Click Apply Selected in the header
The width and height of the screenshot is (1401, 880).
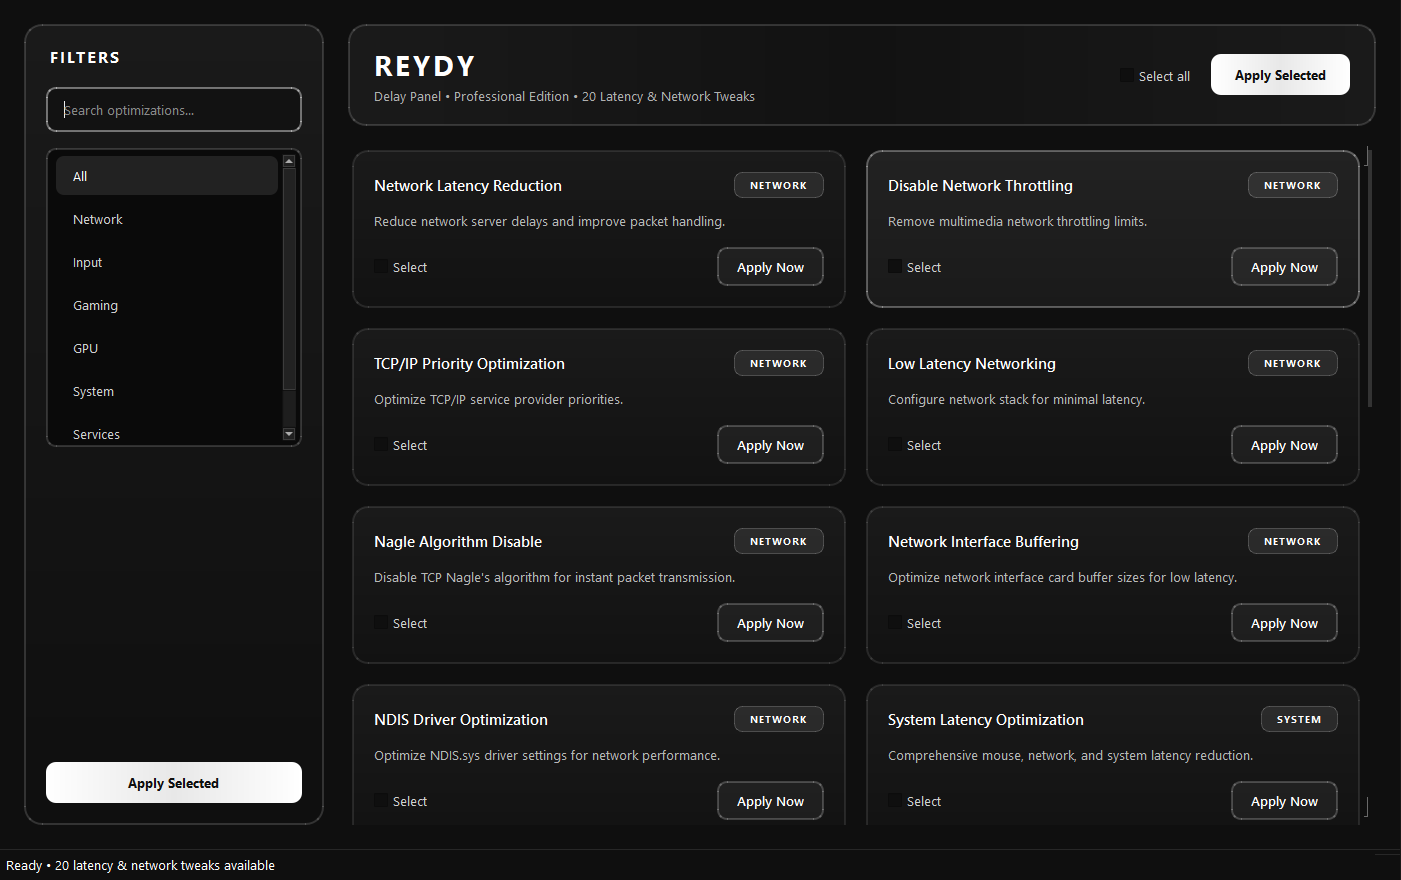1280,74
